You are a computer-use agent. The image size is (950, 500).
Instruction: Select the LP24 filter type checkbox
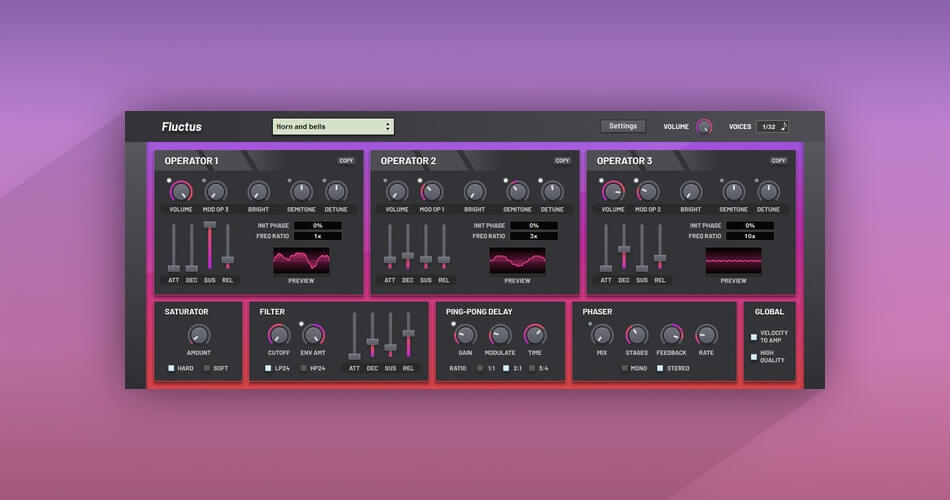268,368
